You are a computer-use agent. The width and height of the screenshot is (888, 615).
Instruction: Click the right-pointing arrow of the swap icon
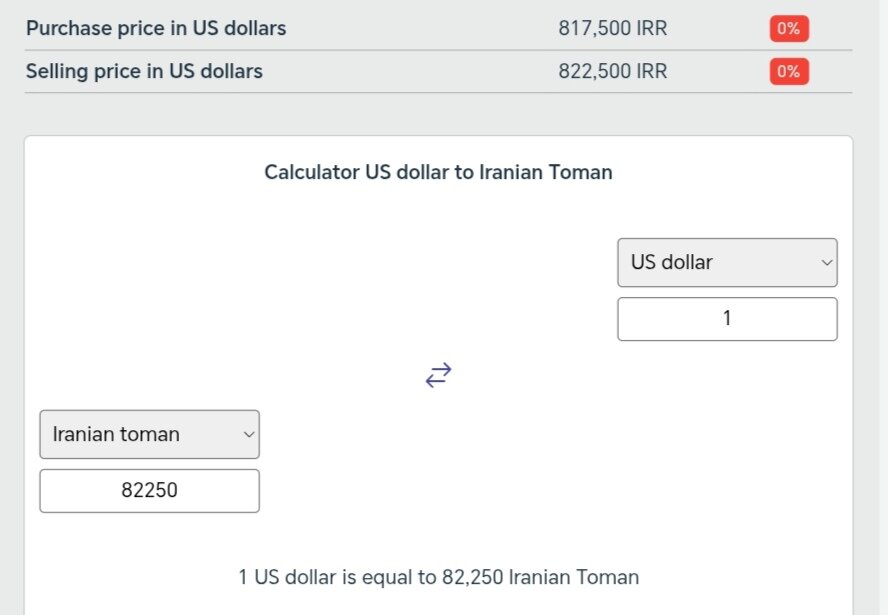444,369
